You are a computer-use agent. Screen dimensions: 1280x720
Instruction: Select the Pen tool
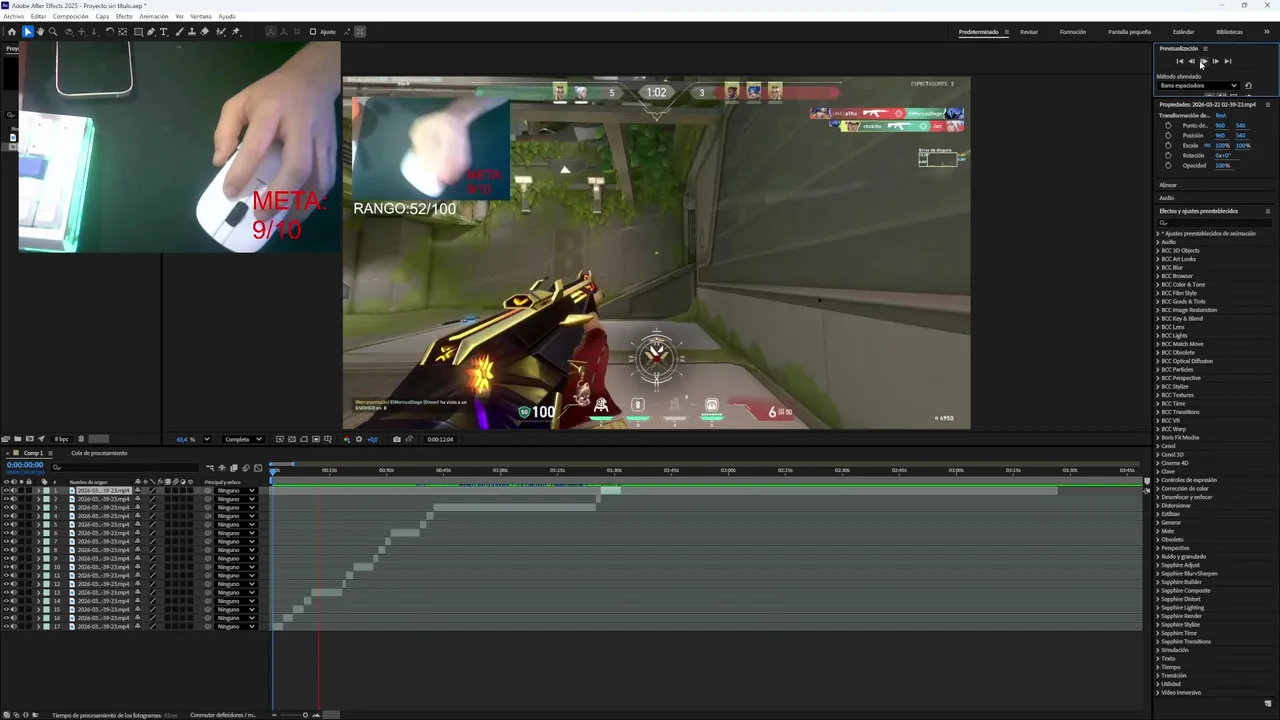coord(151,32)
